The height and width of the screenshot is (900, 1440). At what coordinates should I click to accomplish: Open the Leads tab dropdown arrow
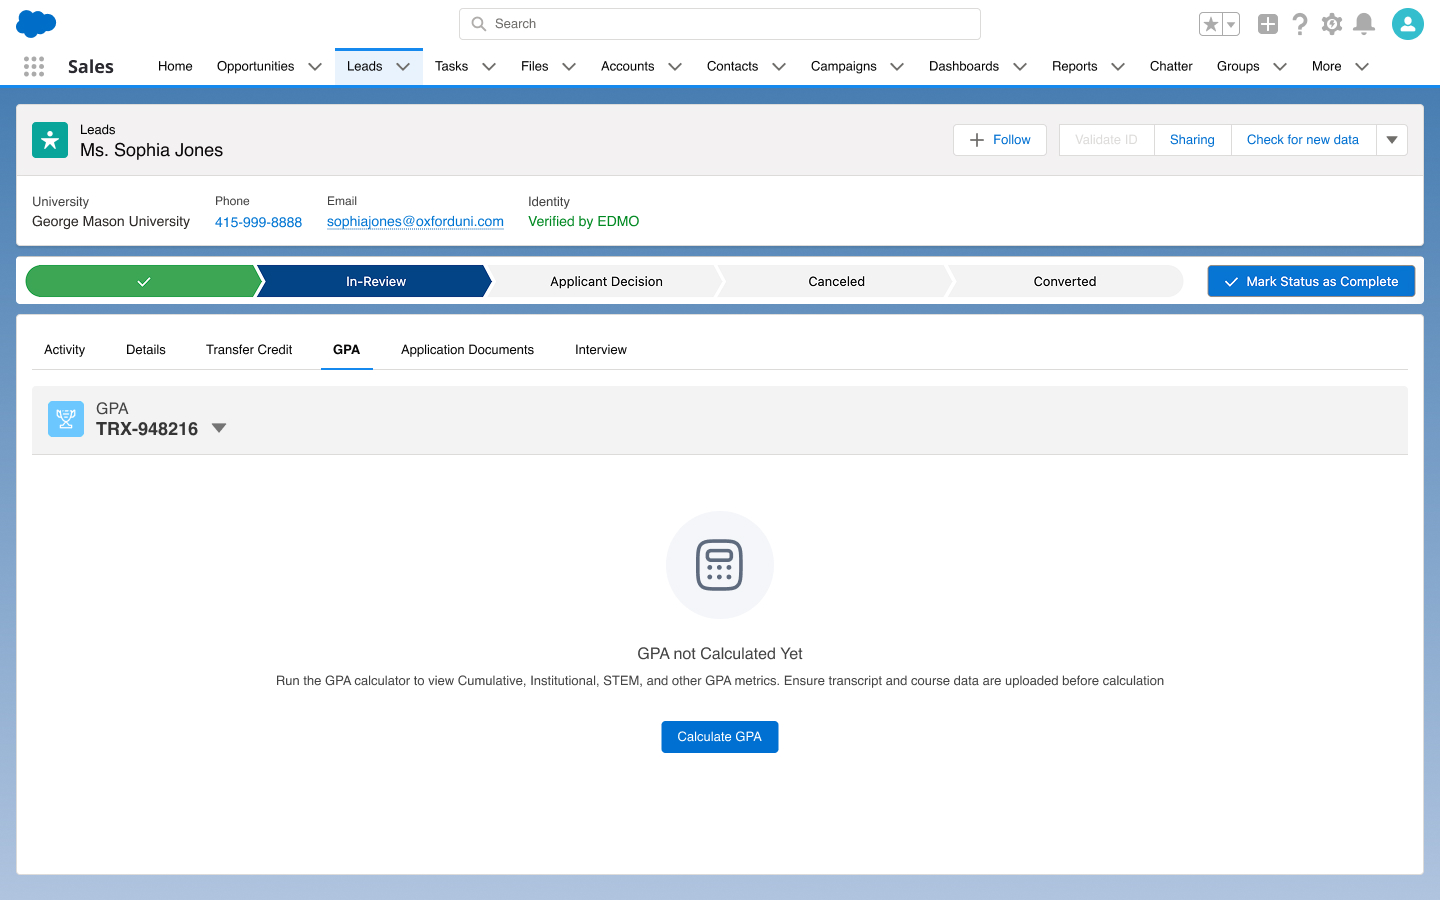pyautogui.click(x=403, y=66)
